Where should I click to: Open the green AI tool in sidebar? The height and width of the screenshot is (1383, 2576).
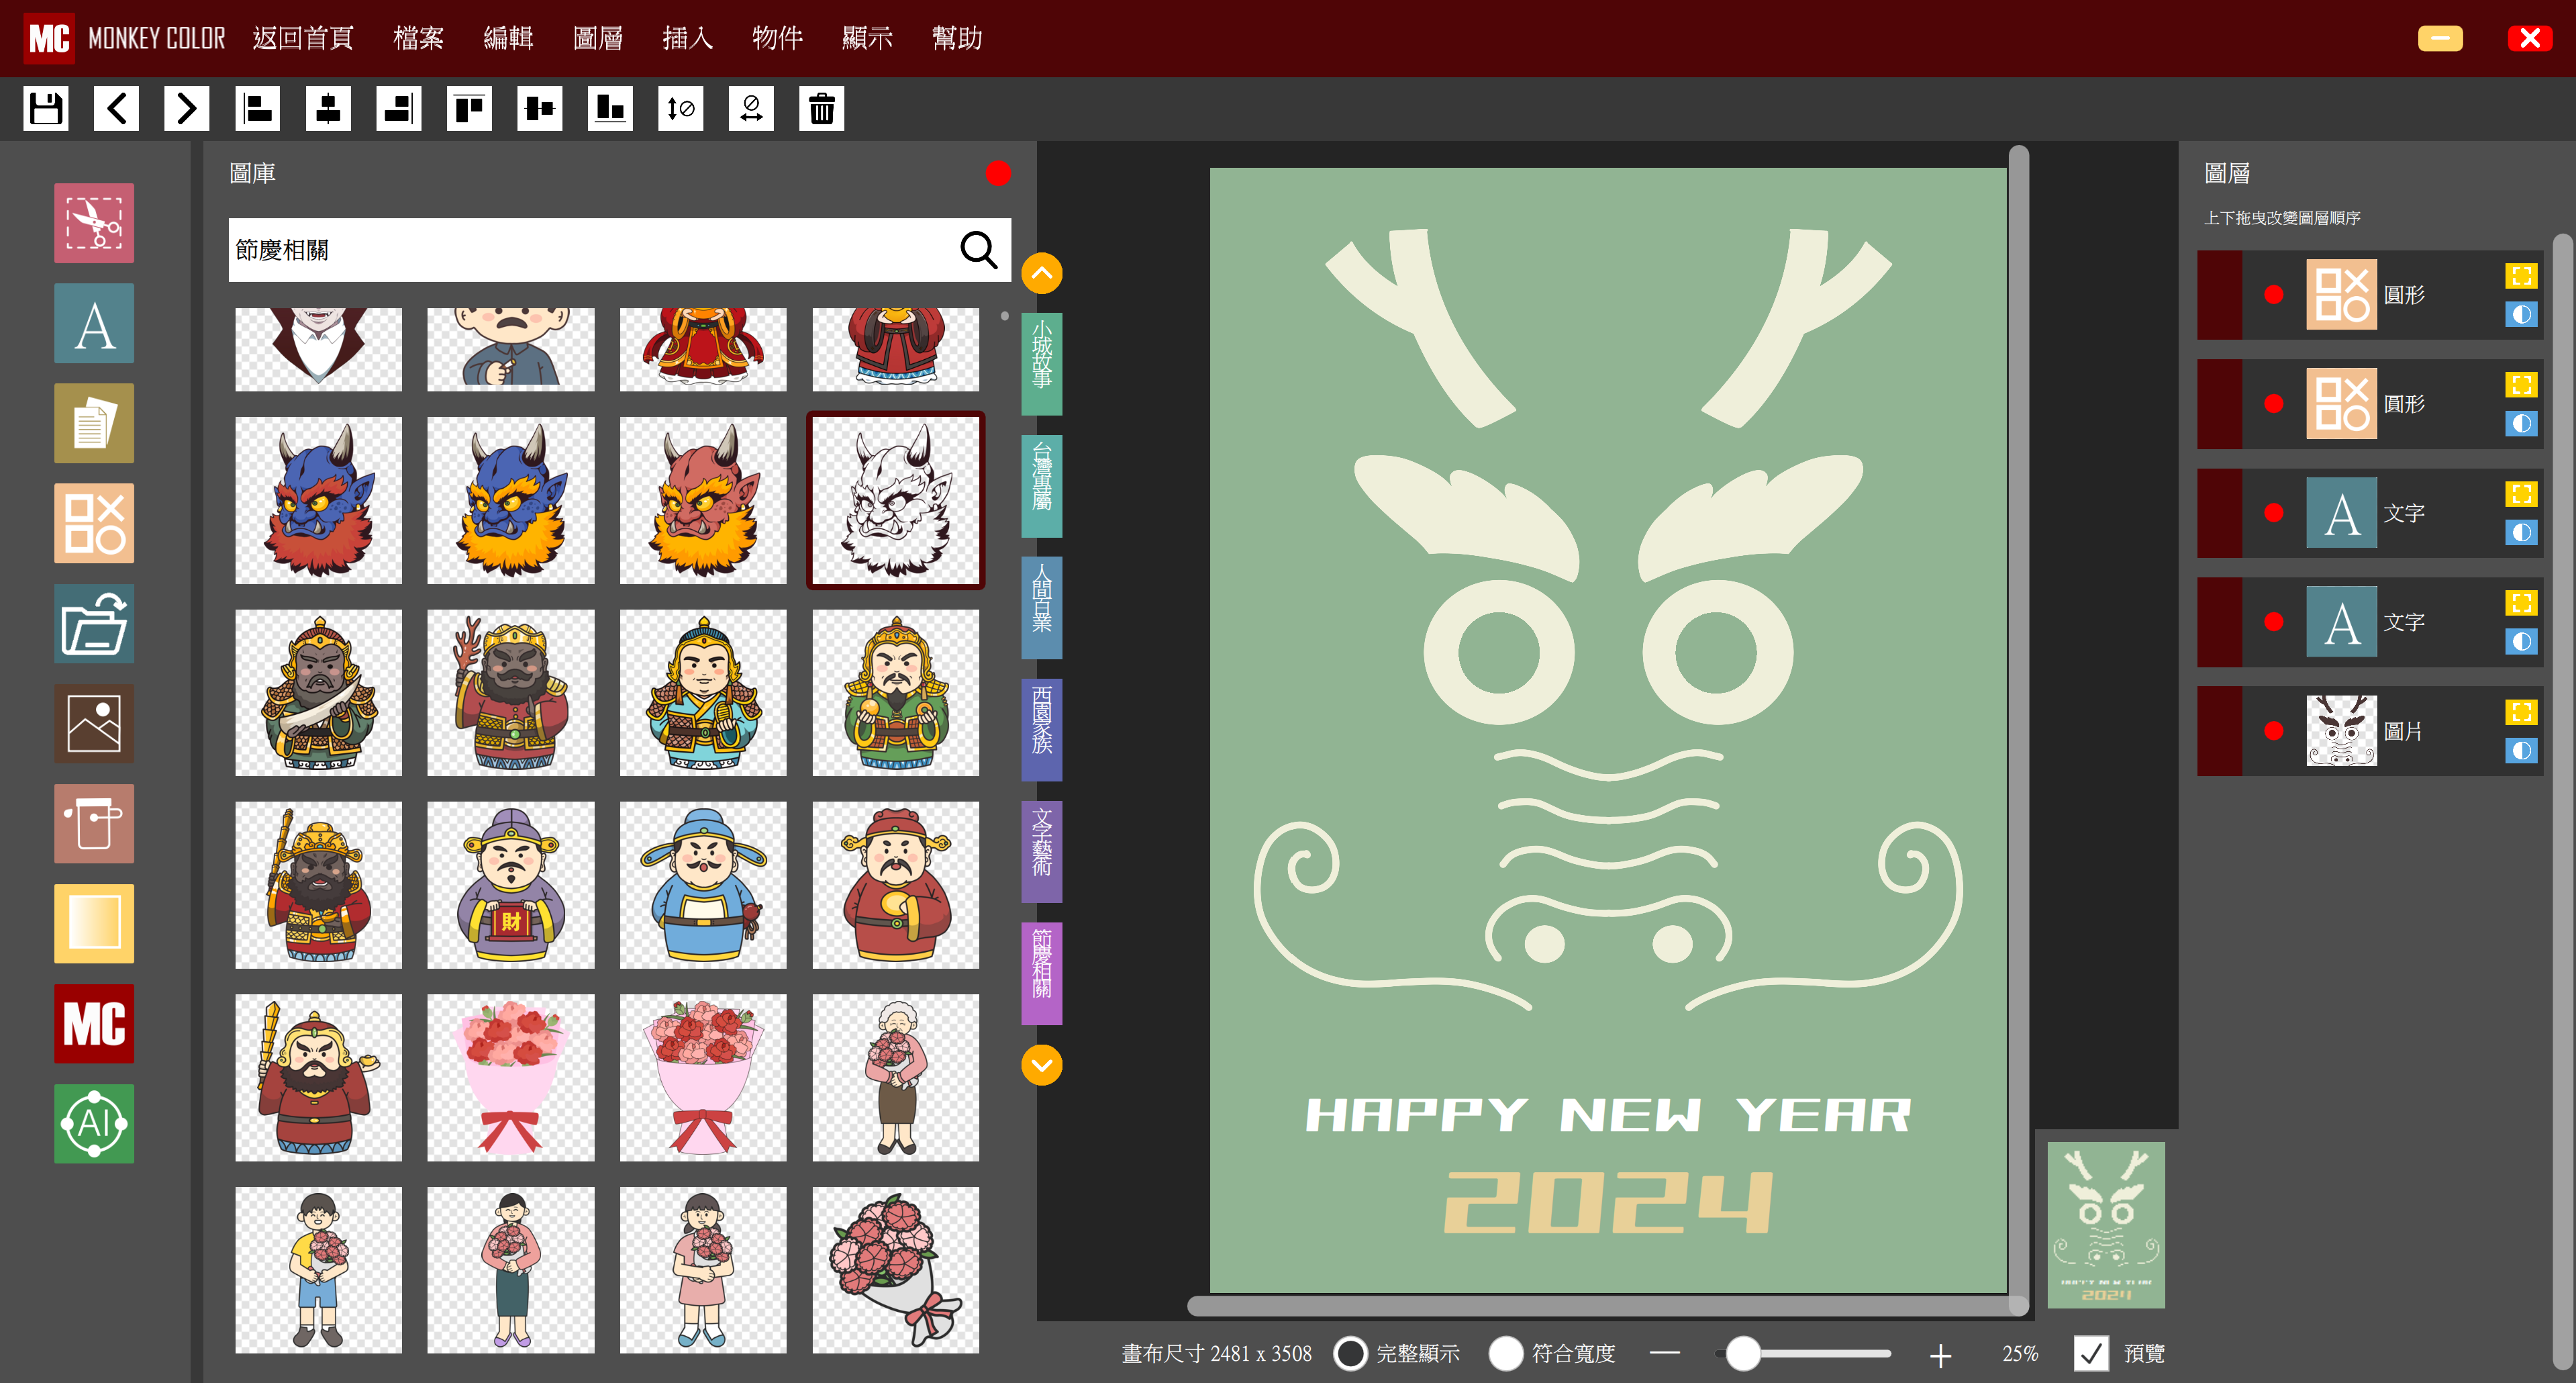tap(94, 1123)
